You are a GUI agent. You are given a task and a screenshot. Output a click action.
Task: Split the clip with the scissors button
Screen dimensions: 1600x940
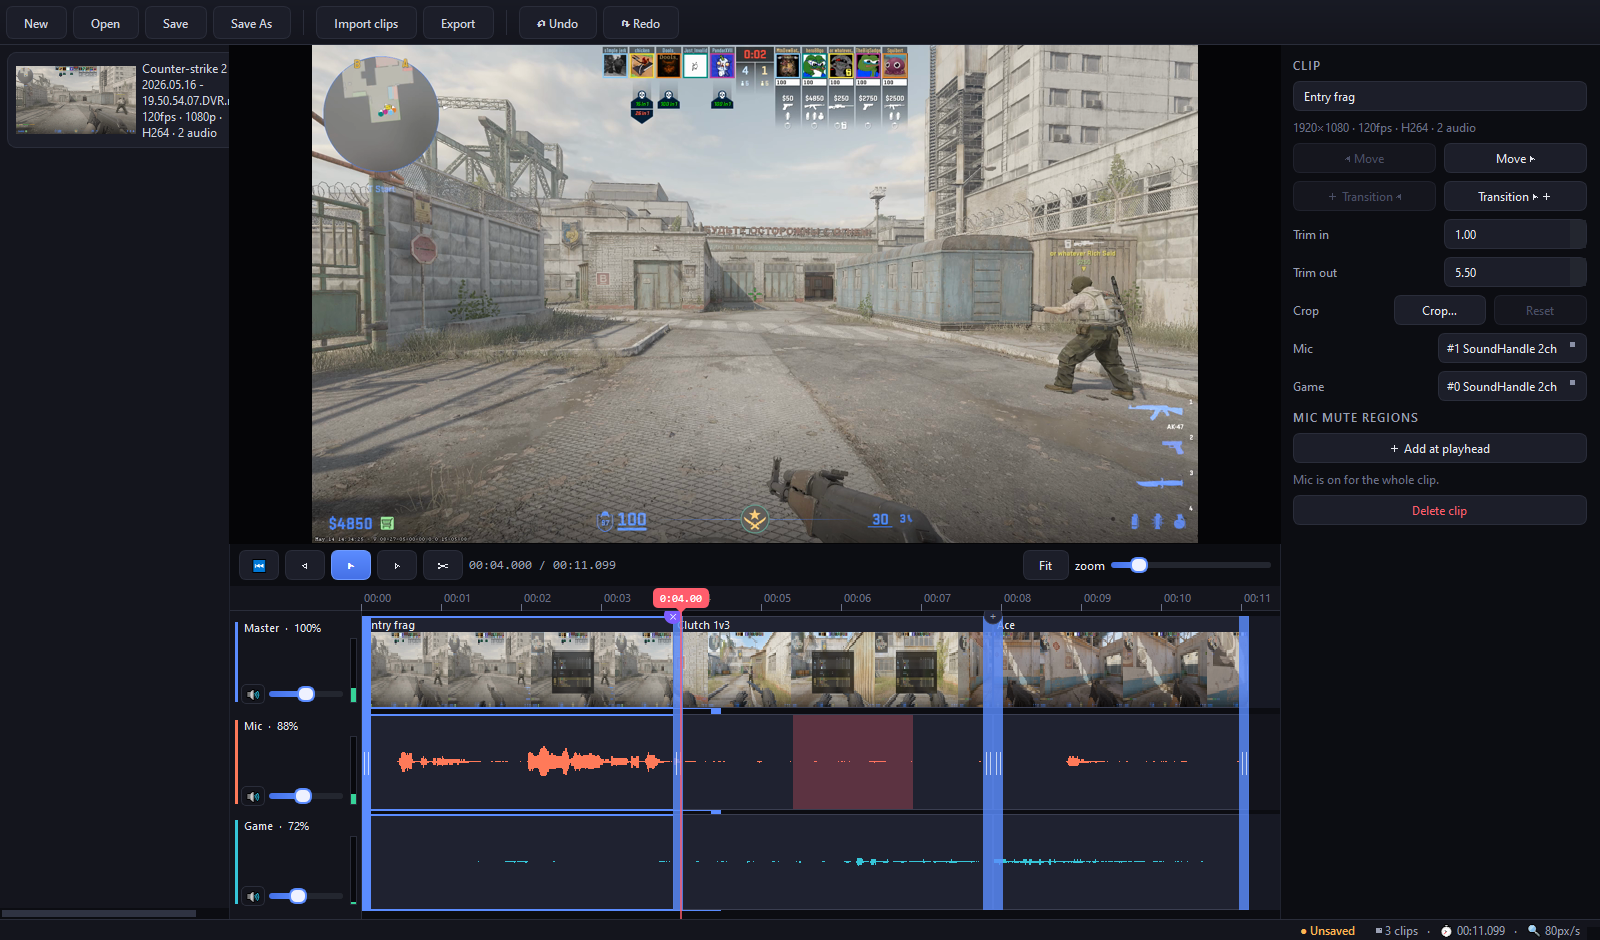click(x=442, y=565)
